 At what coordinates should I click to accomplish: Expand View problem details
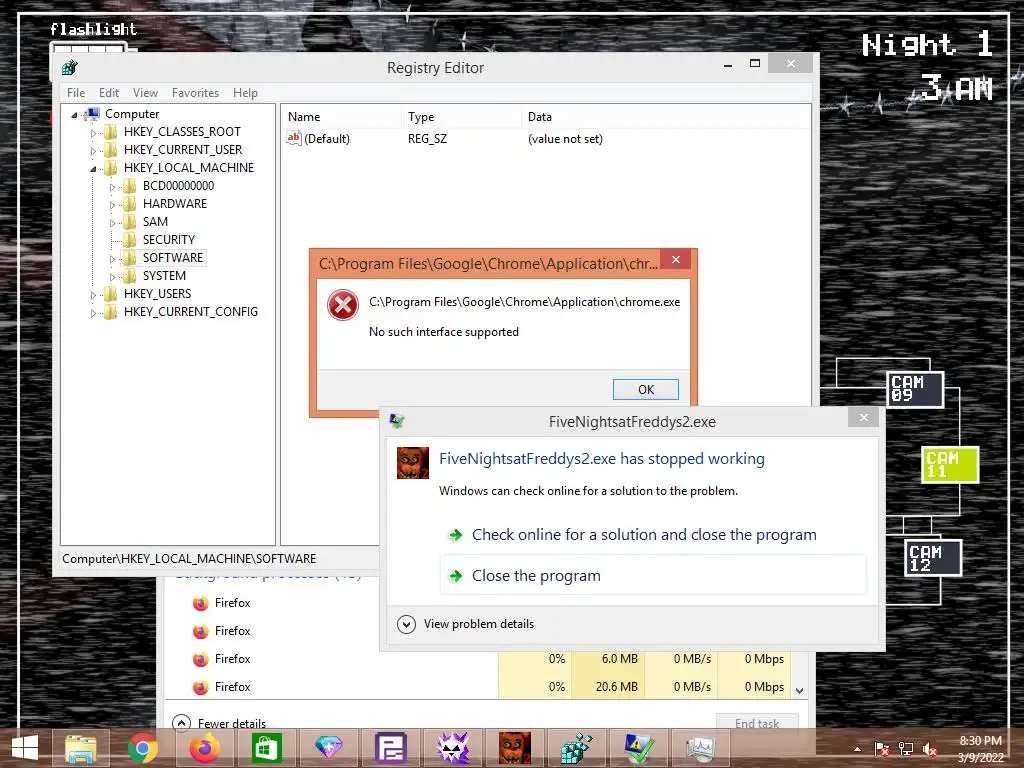coord(465,624)
